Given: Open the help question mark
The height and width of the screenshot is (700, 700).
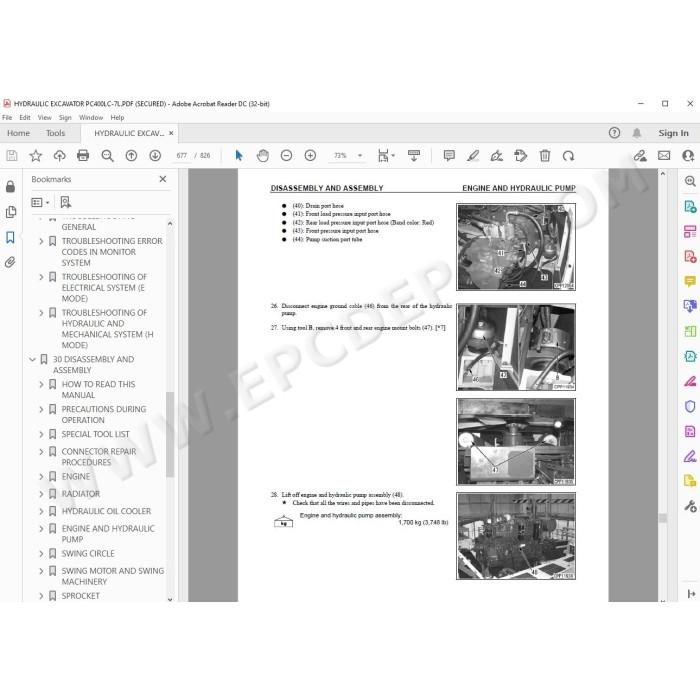Looking at the screenshot, I should click(614, 133).
